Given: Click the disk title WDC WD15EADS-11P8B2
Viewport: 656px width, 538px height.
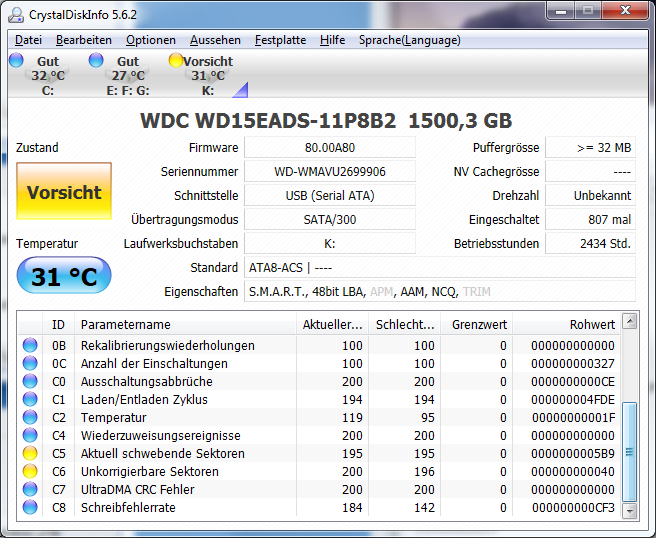Looking at the screenshot, I should [268, 121].
